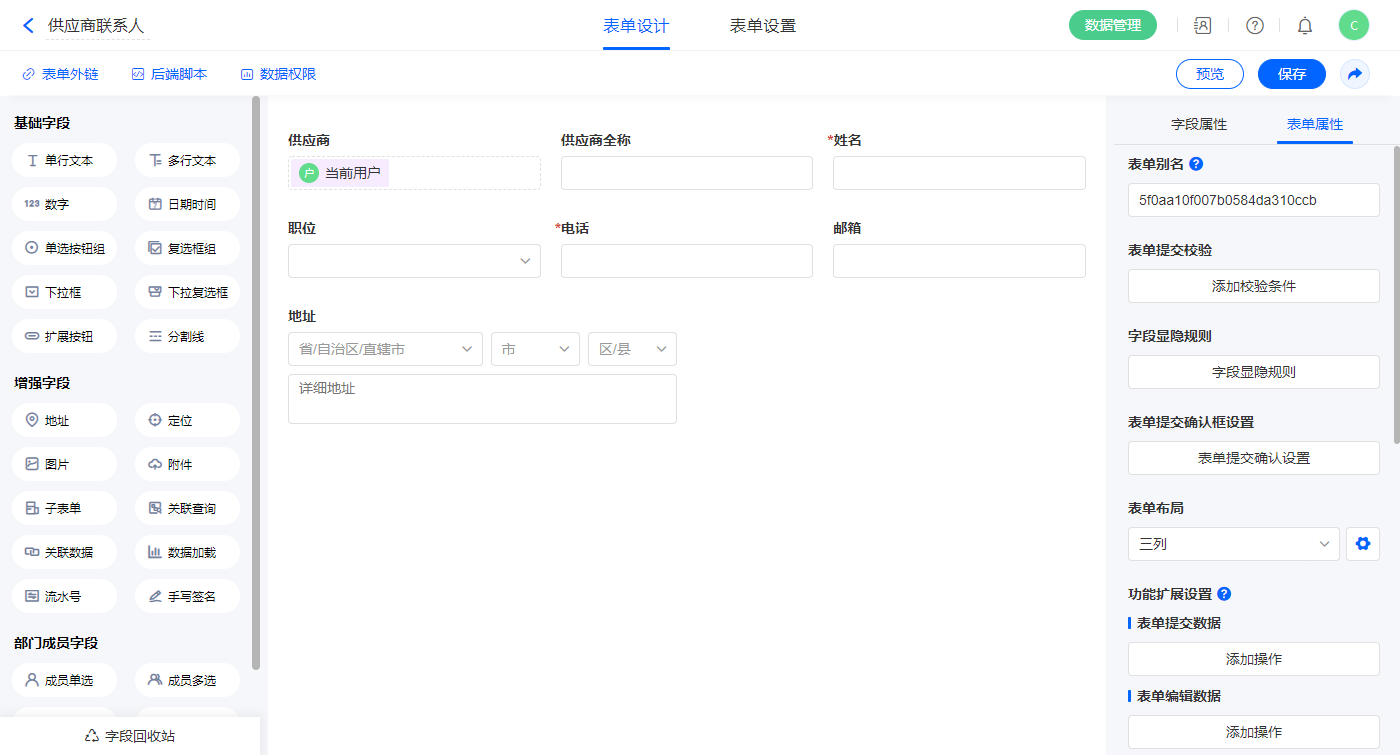Expand the 职位 dropdown
The width and height of the screenshot is (1400, 755).
414,261
